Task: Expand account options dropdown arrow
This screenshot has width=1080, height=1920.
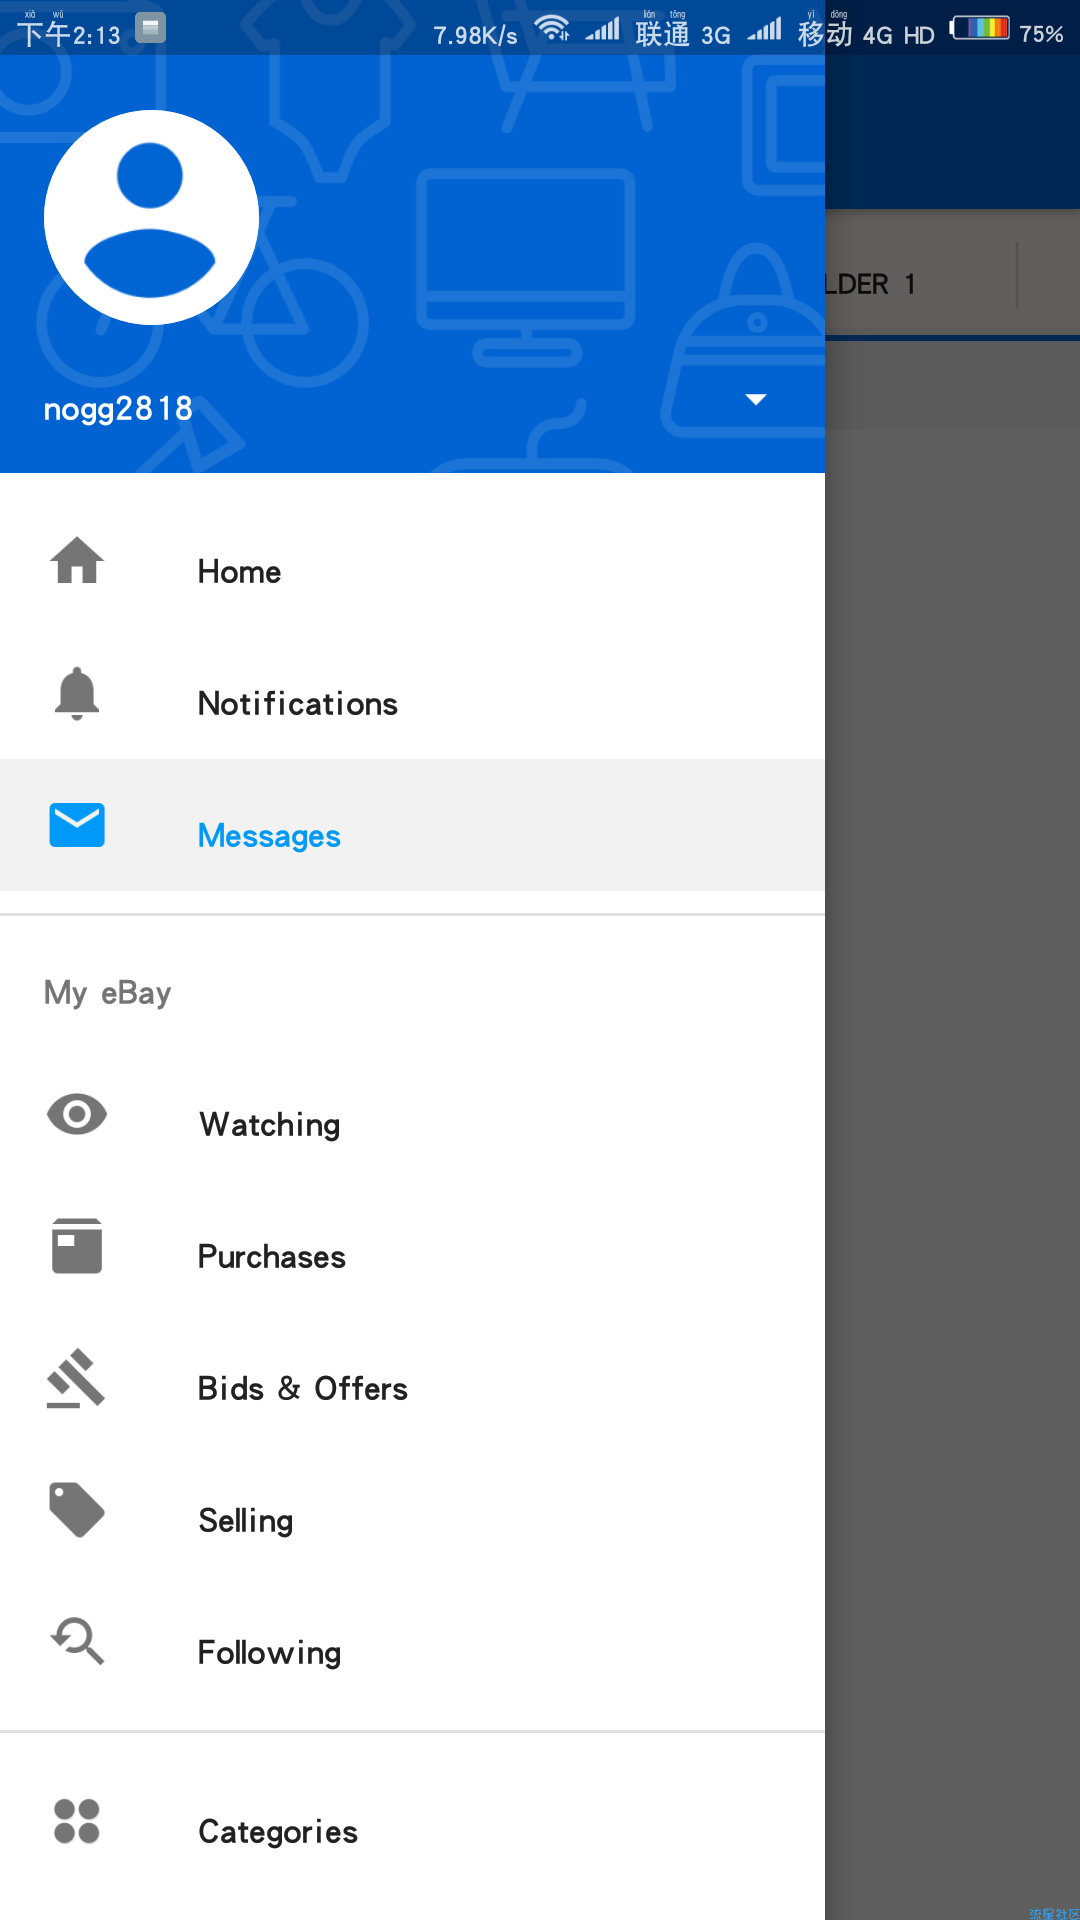Action: 756,400
